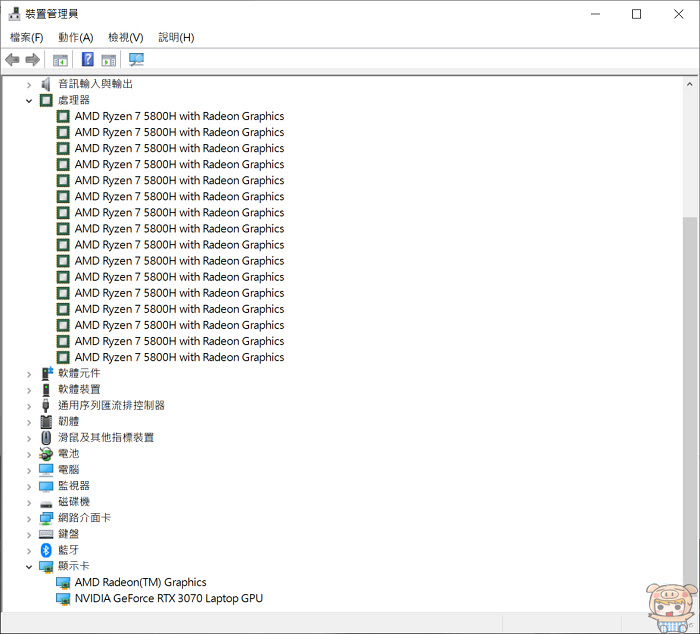Expand the 電腦 category
700x634 pixels.
[29, 470]
